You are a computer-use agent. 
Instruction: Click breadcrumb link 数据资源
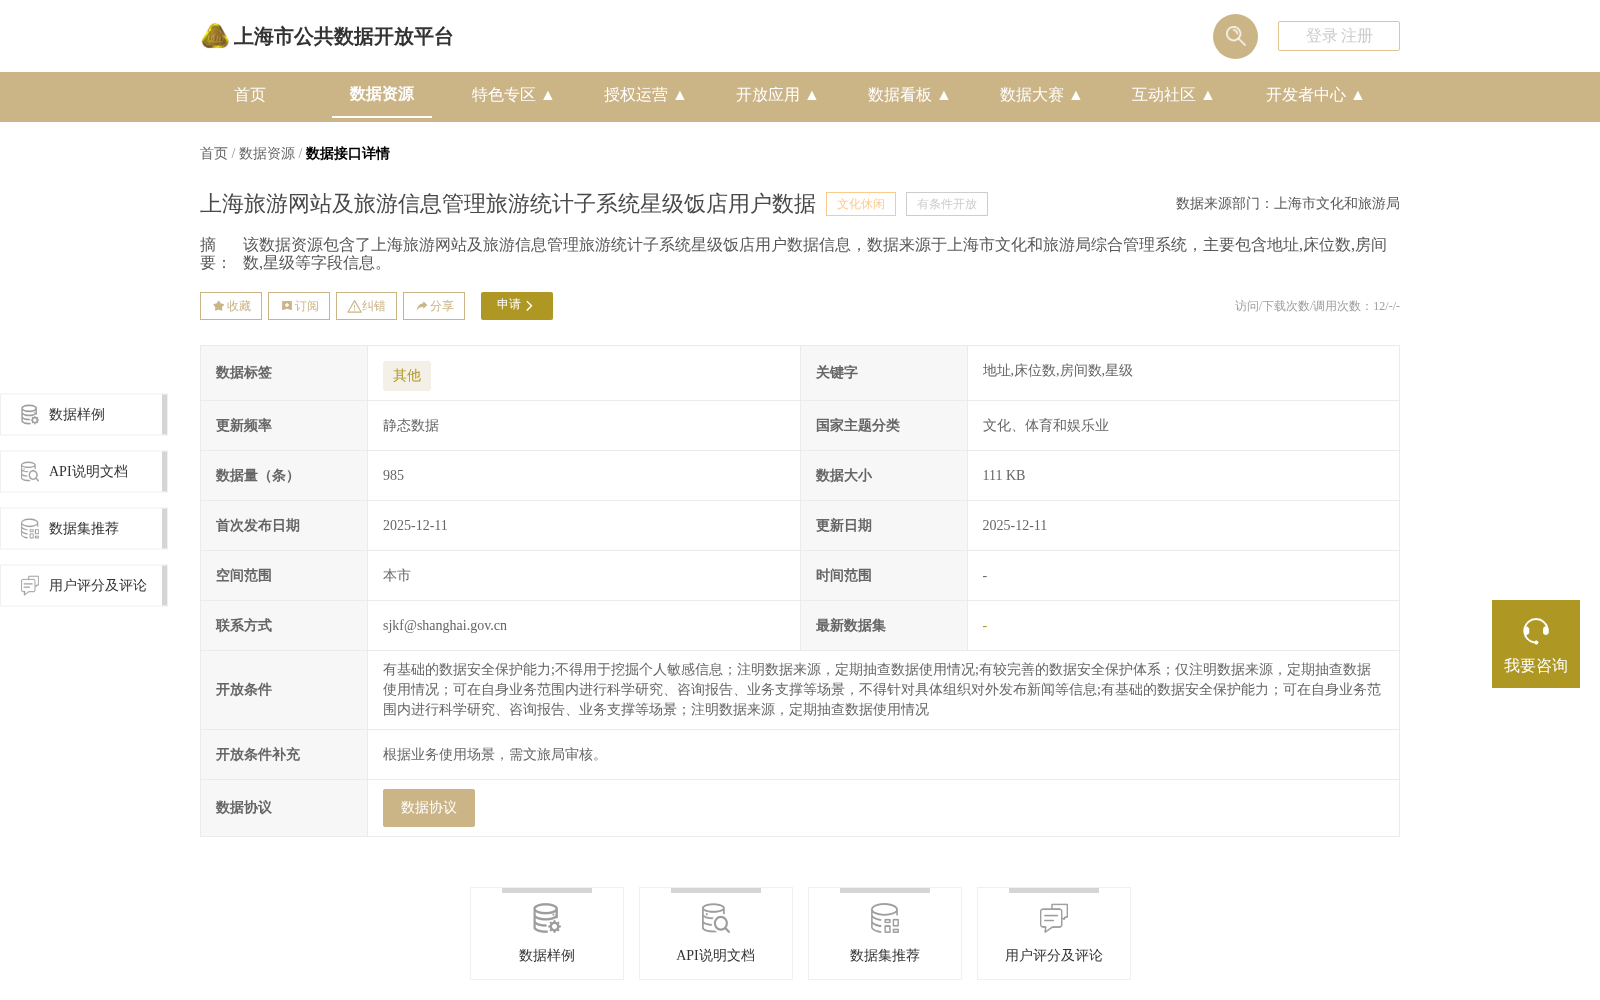tap(267, 153)
